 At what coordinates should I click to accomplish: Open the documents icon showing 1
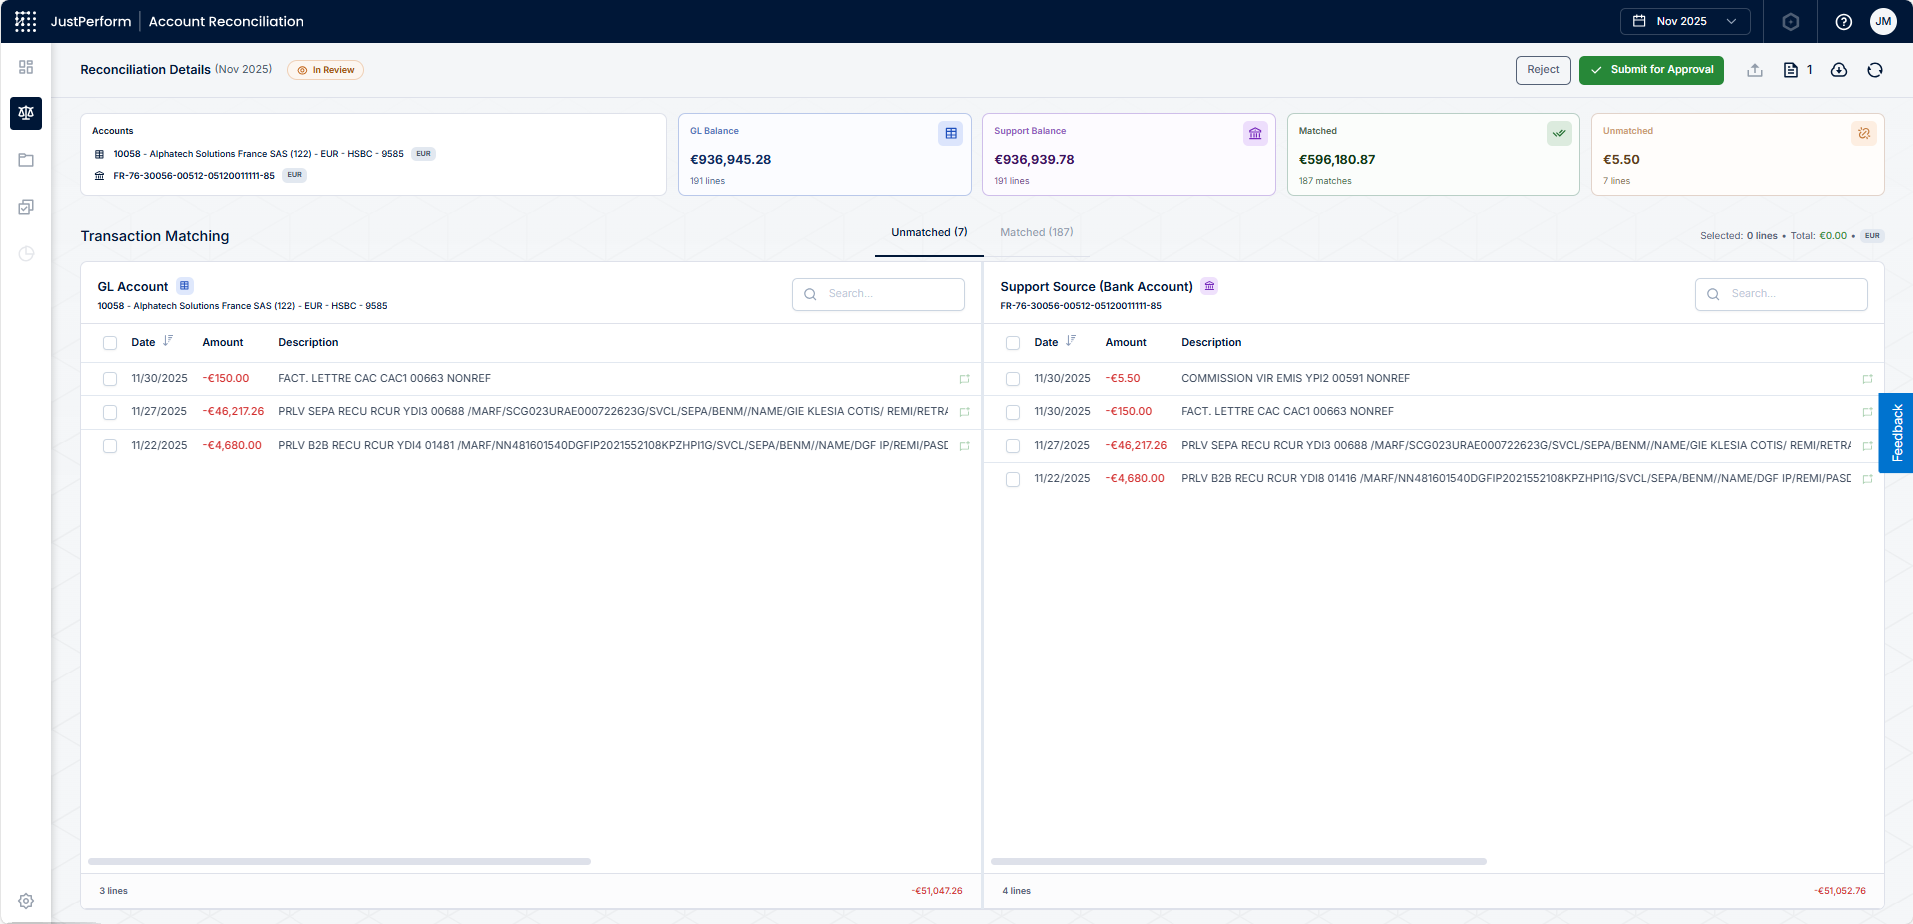(1798, 70)
